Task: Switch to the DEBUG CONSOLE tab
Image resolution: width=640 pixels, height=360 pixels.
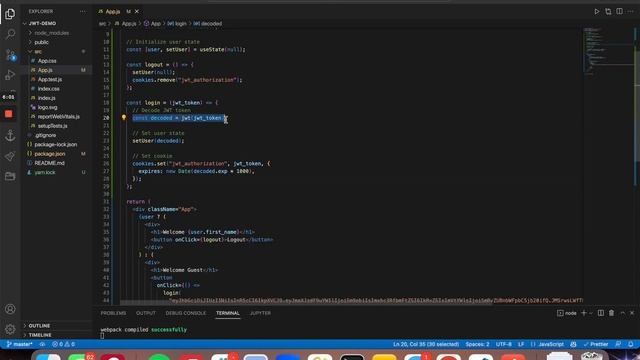Action: click(x=186, y=313)
